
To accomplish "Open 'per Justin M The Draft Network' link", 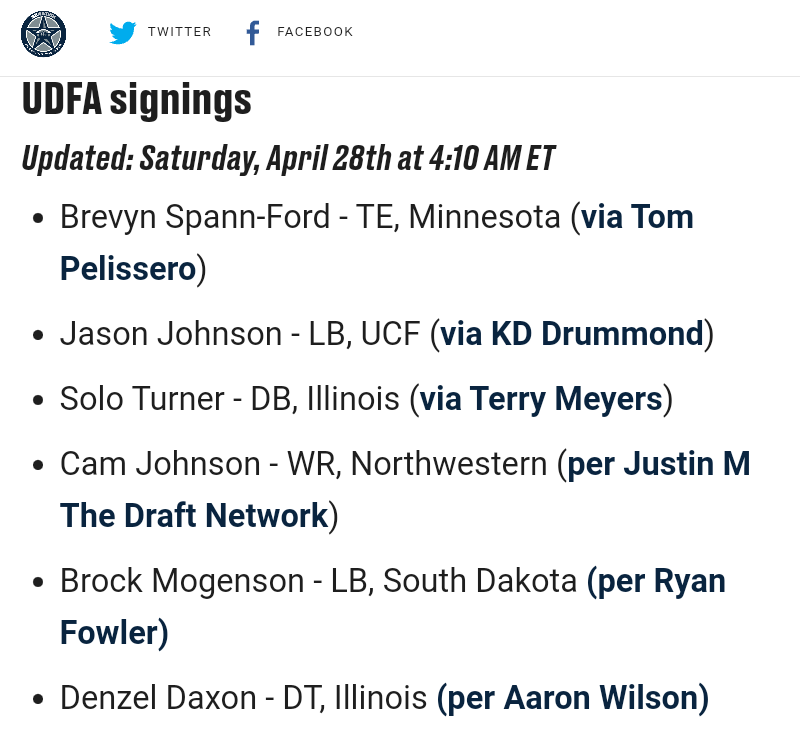I will tap(658, 464).
